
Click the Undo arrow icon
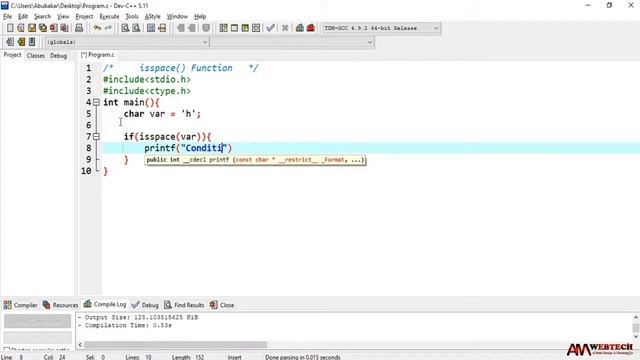(97, 28)
